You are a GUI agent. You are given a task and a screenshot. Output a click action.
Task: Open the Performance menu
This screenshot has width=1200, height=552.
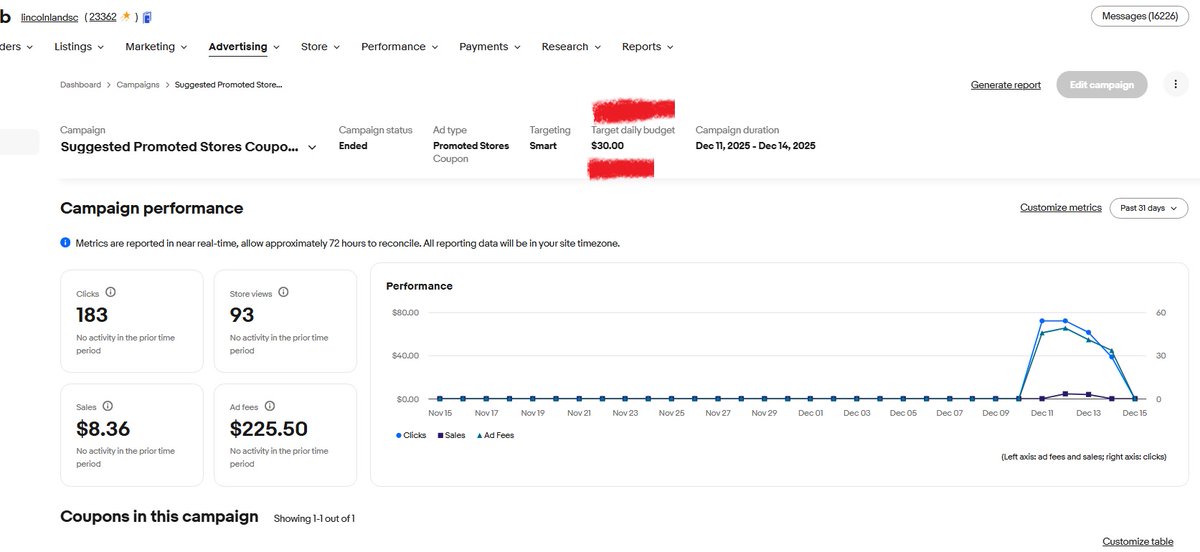[400, 47]
